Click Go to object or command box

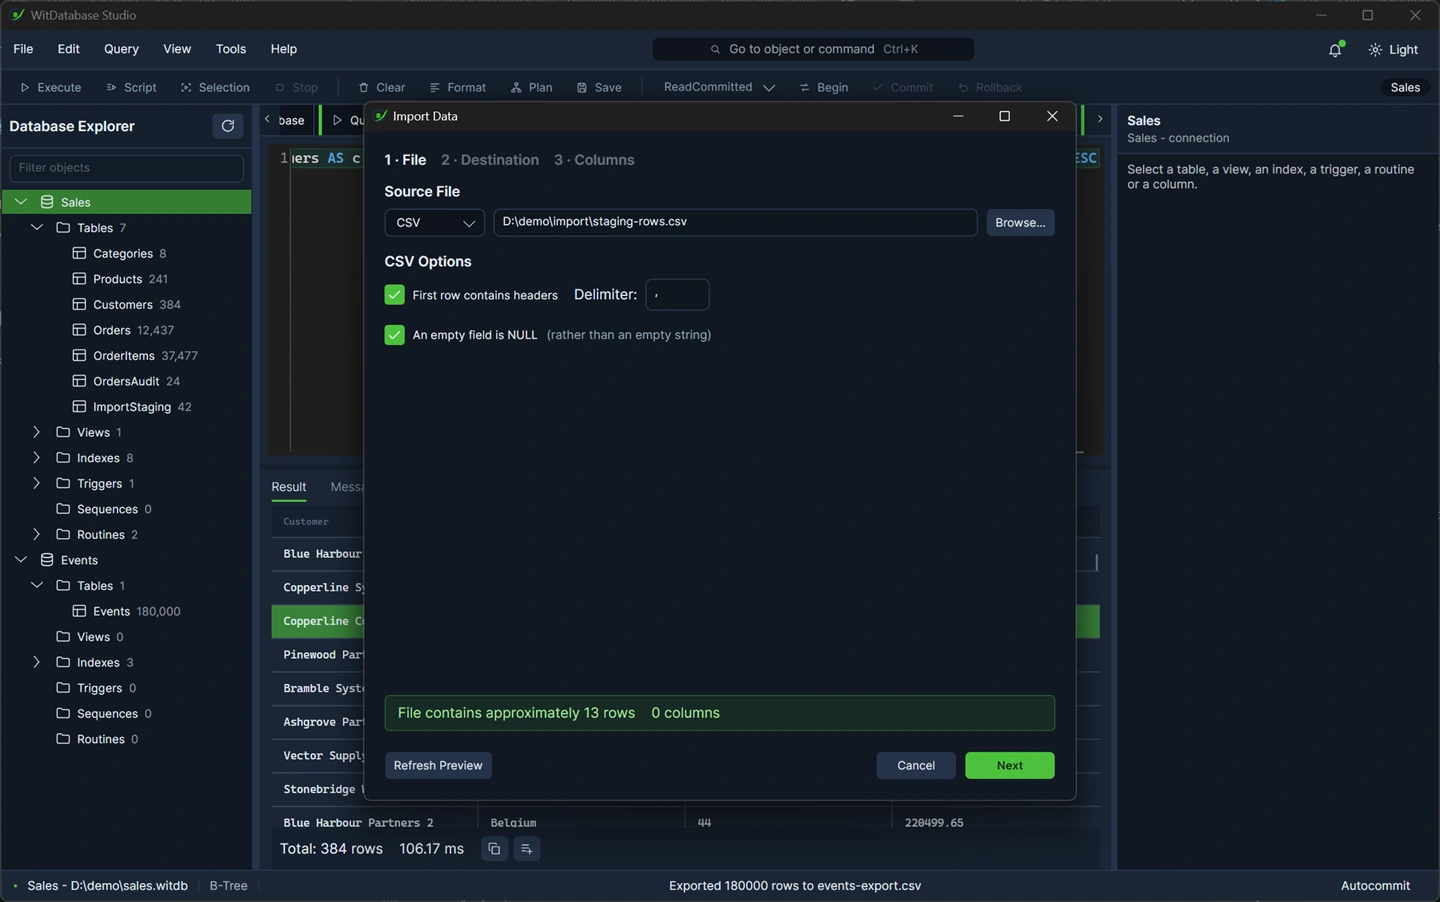tap(813, 49)
